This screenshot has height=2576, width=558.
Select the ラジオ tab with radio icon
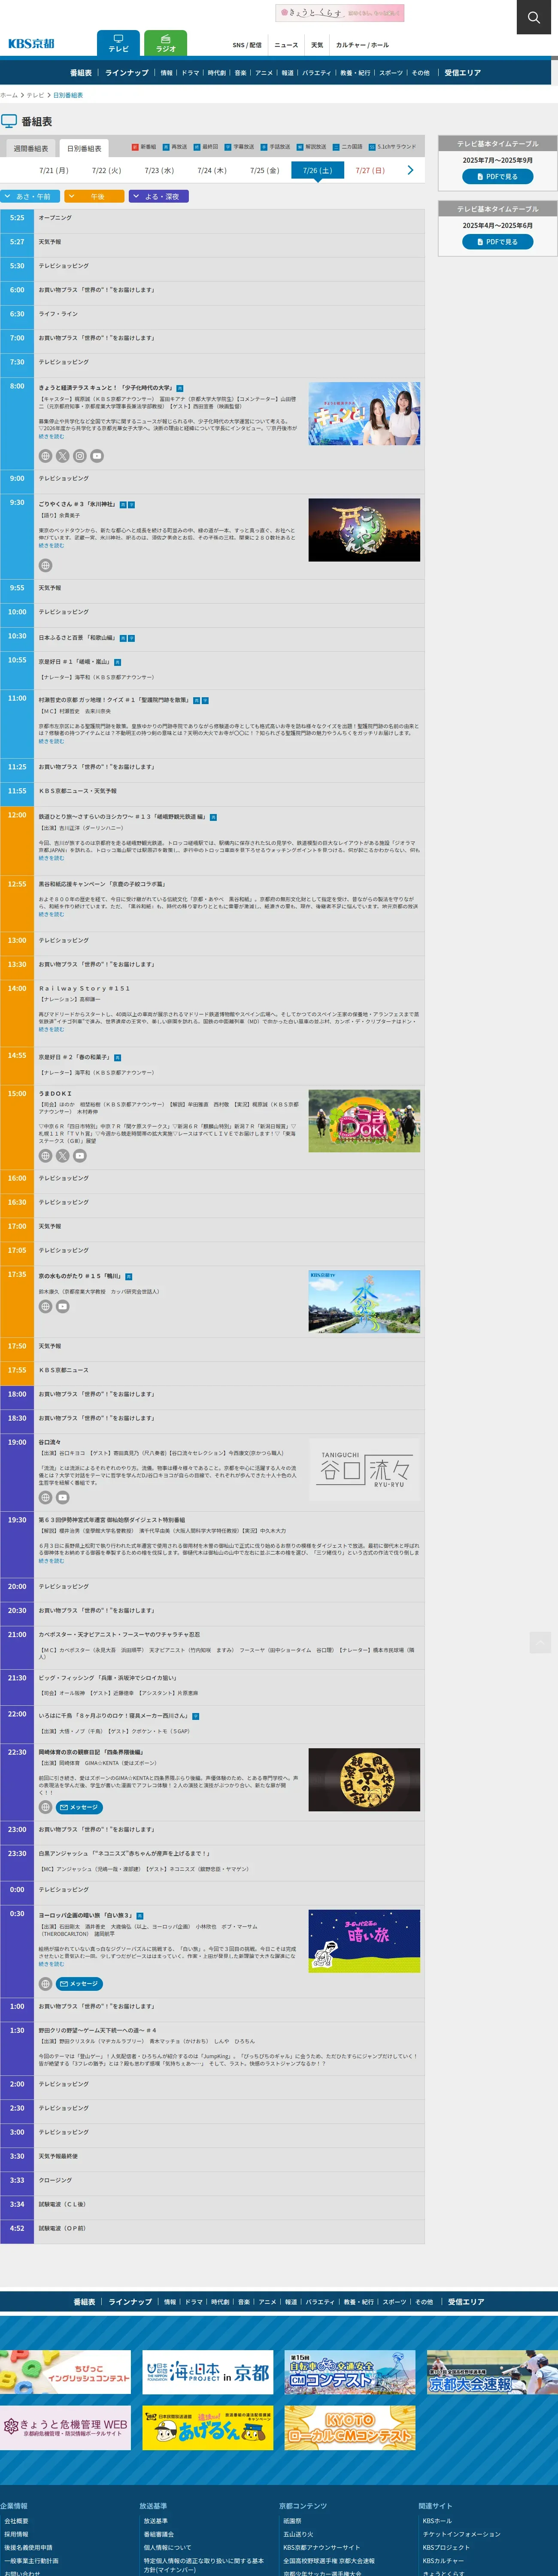[x=166, y=43]
